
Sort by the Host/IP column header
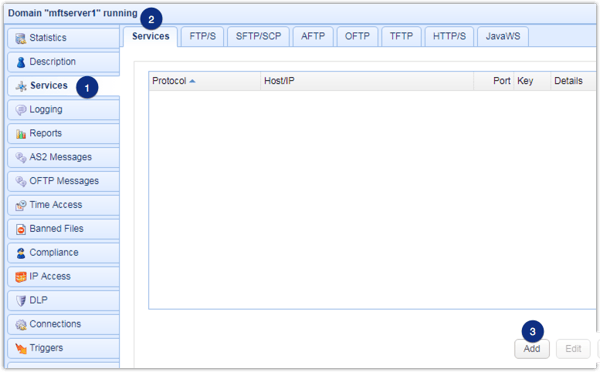367,81
